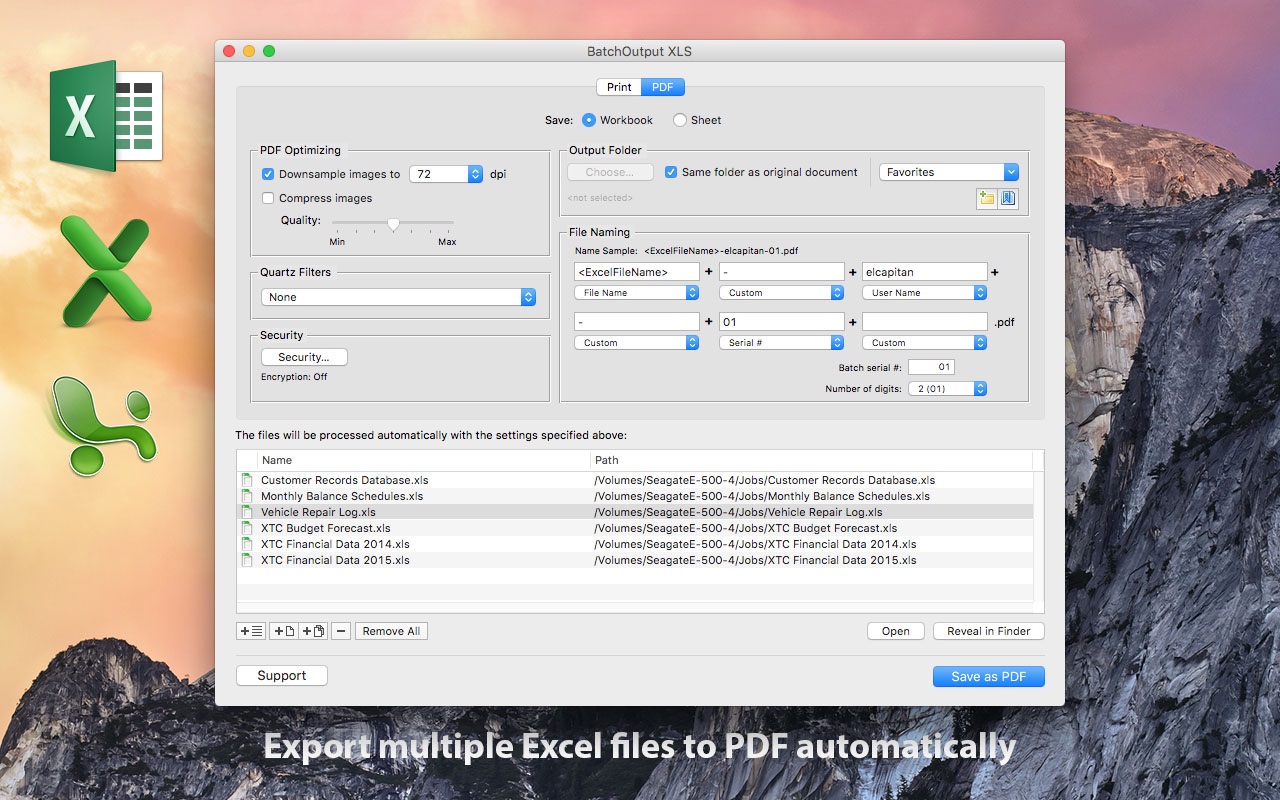Click the add favorite folder icon

[987, 198]
